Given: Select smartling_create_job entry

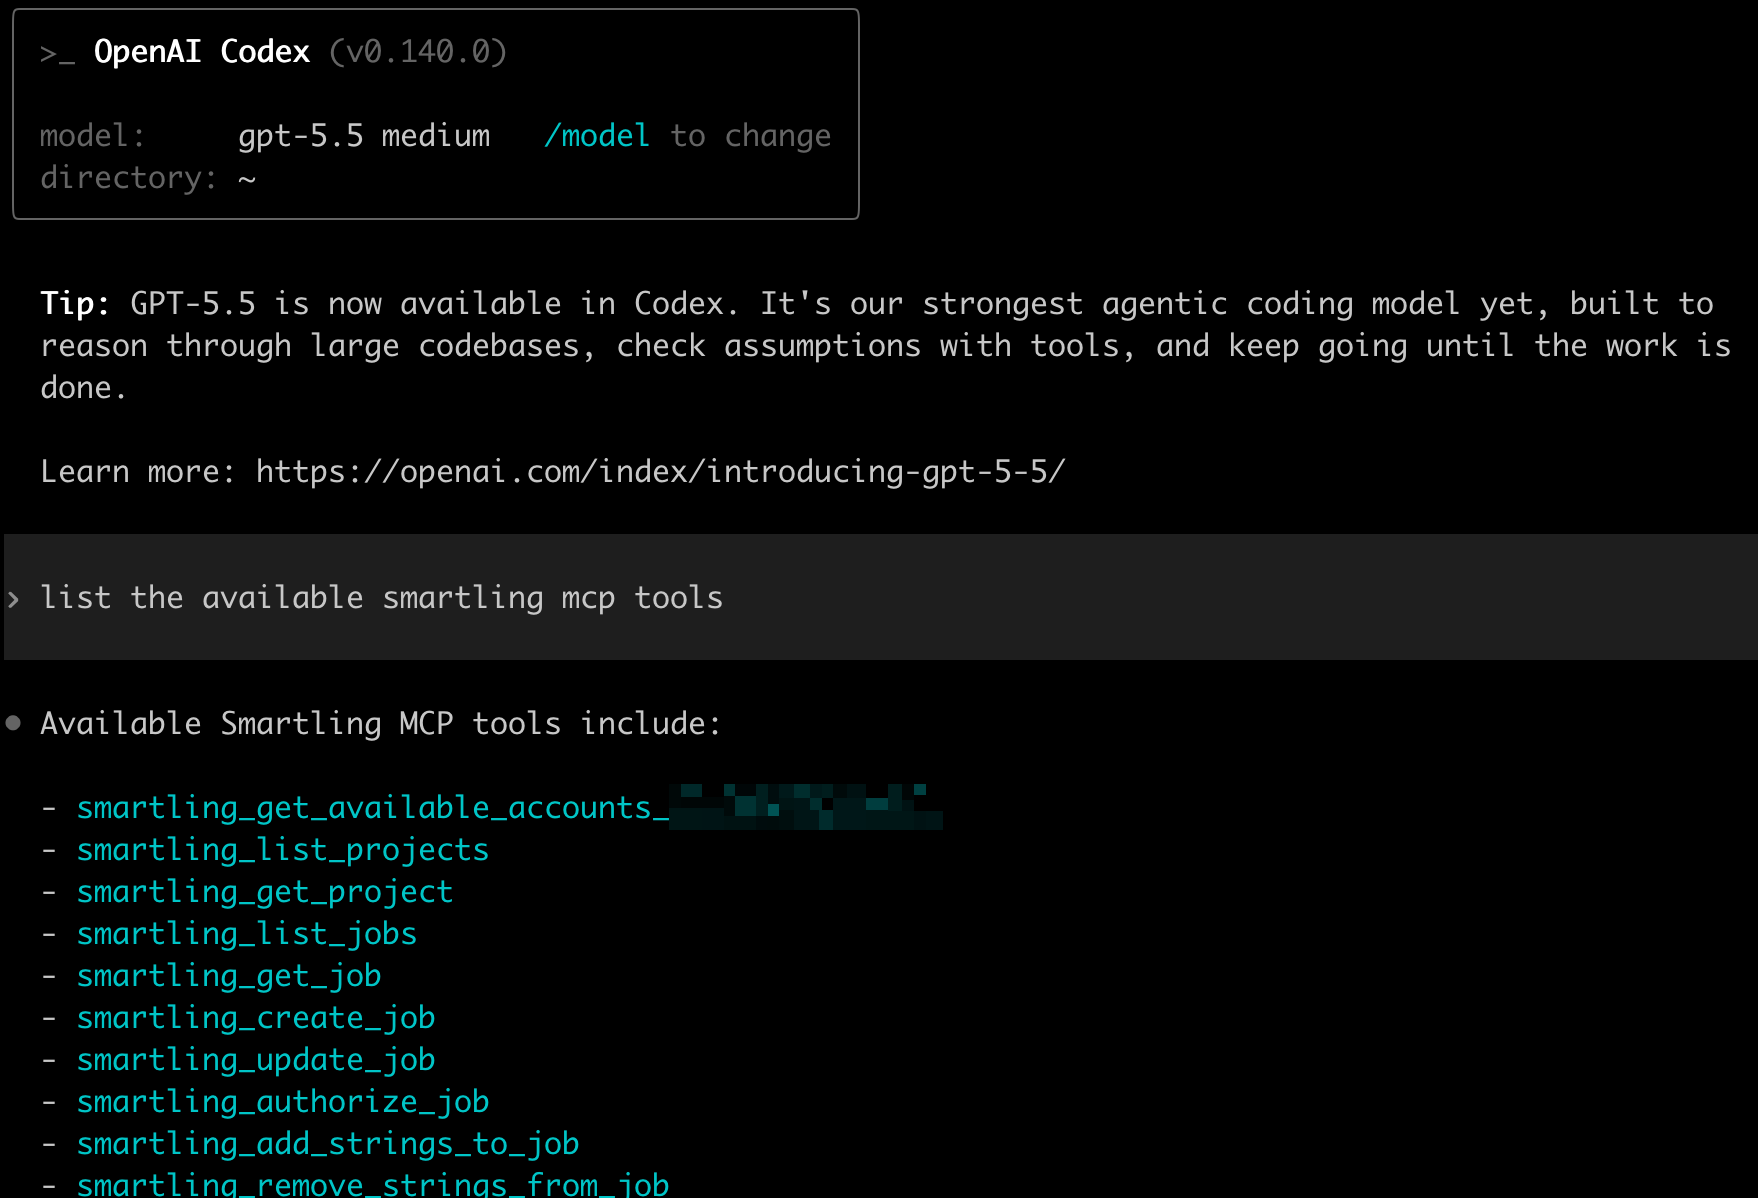Looking at the screenshot, I should [x=256, y=1018].
